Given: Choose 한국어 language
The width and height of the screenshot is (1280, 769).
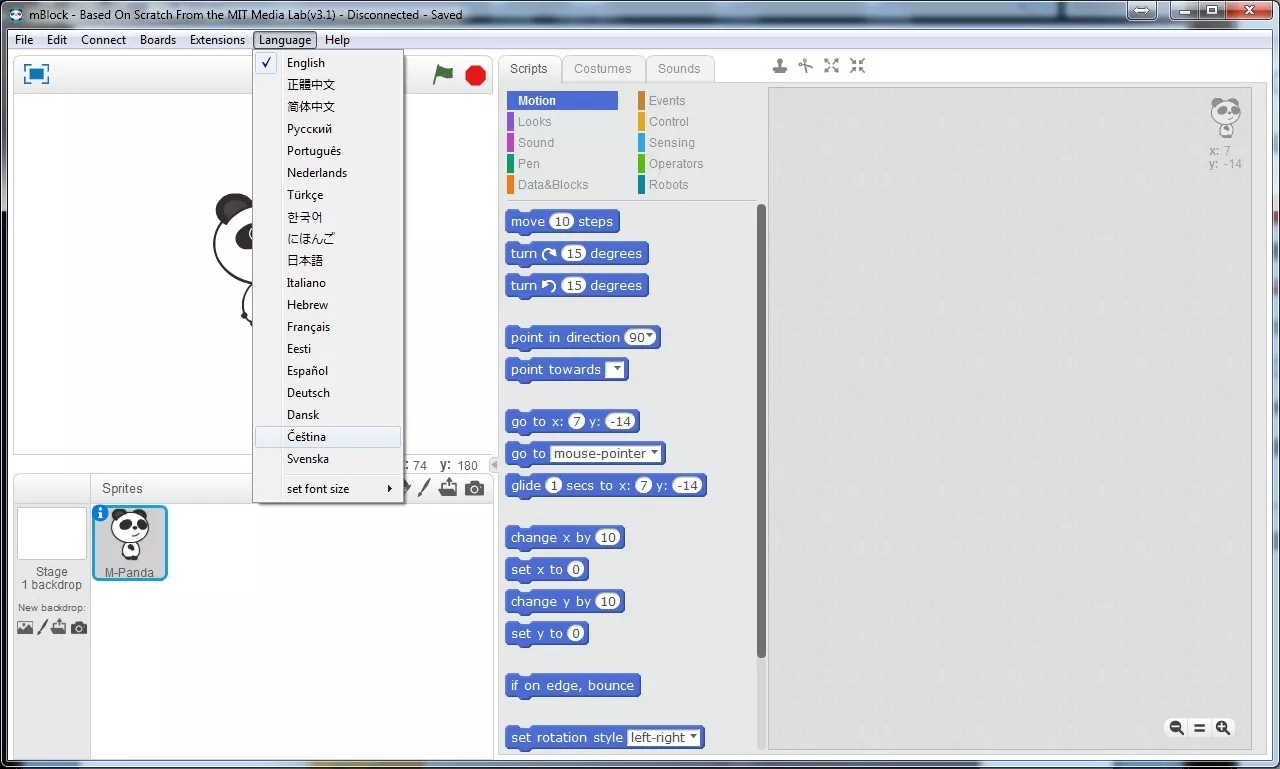Looking at the screenshot, I should pos(329,217).
